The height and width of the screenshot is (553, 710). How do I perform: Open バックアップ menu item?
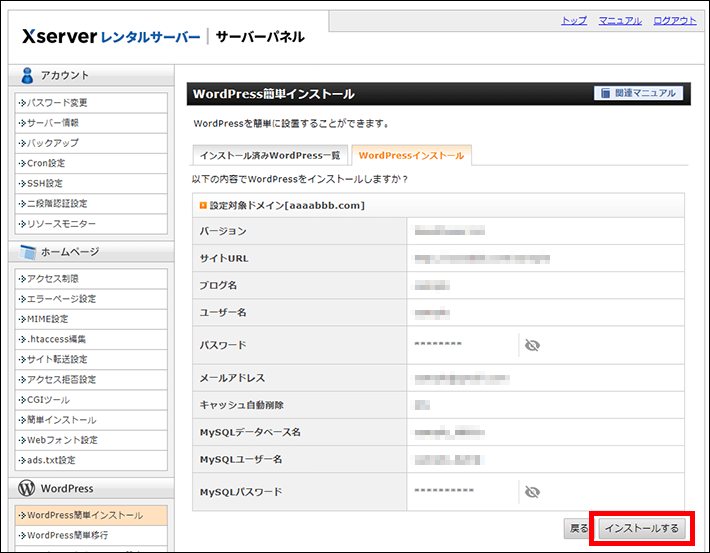click(x=91, y=143)
